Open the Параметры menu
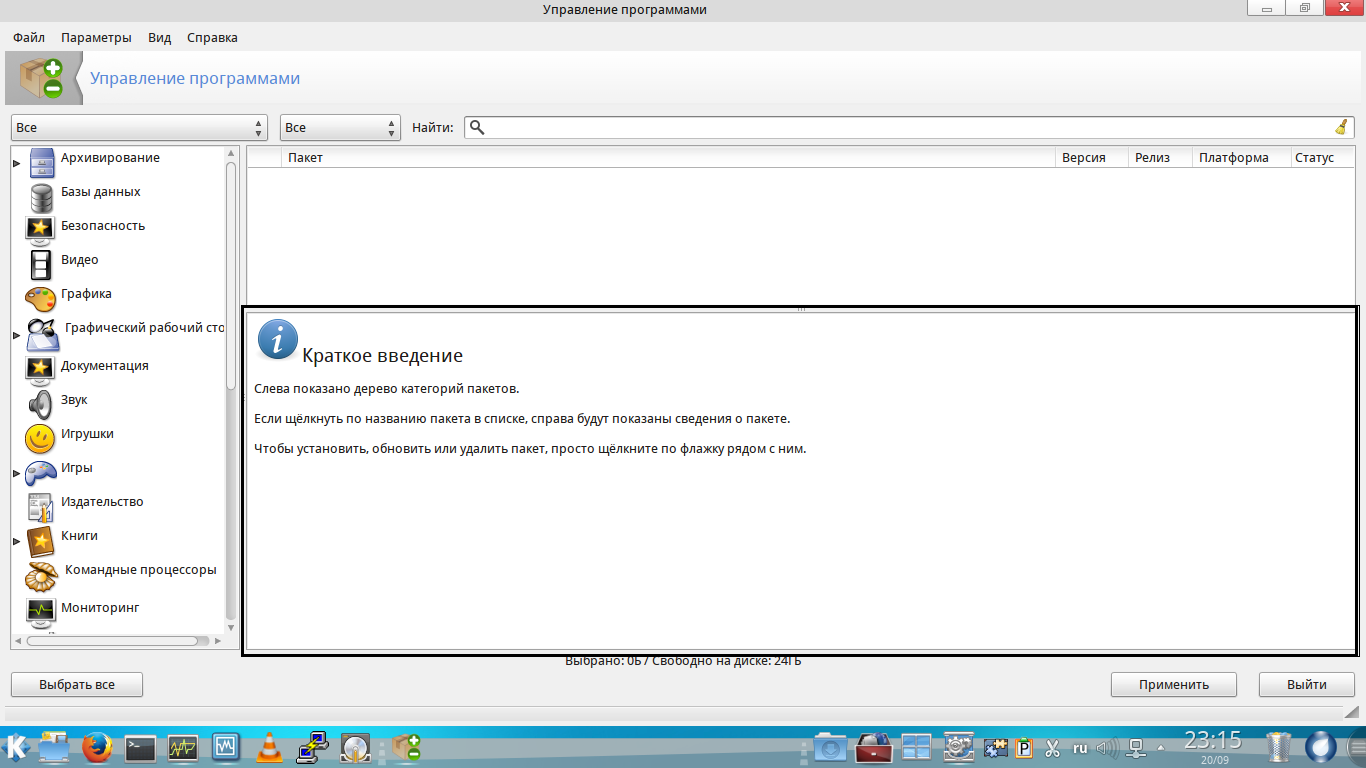The image size is (1366, 768). [x=96, y=38]
